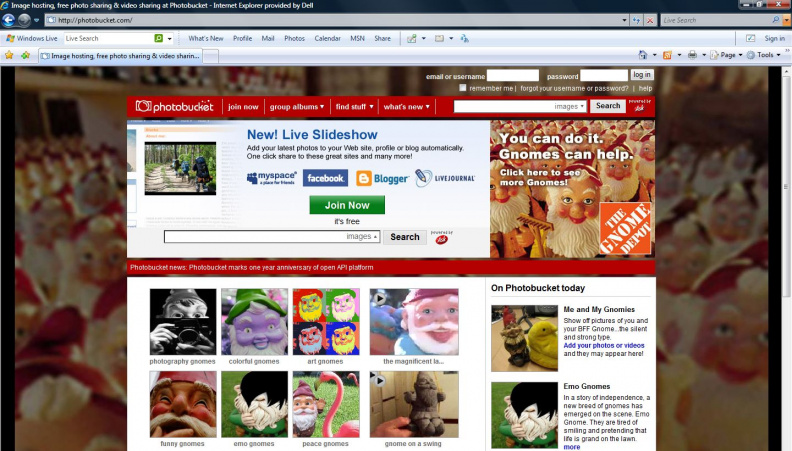Open the address bar history dropdown
Screen dimensions: 792x451
pyautogui.click(x=624, y=20)
